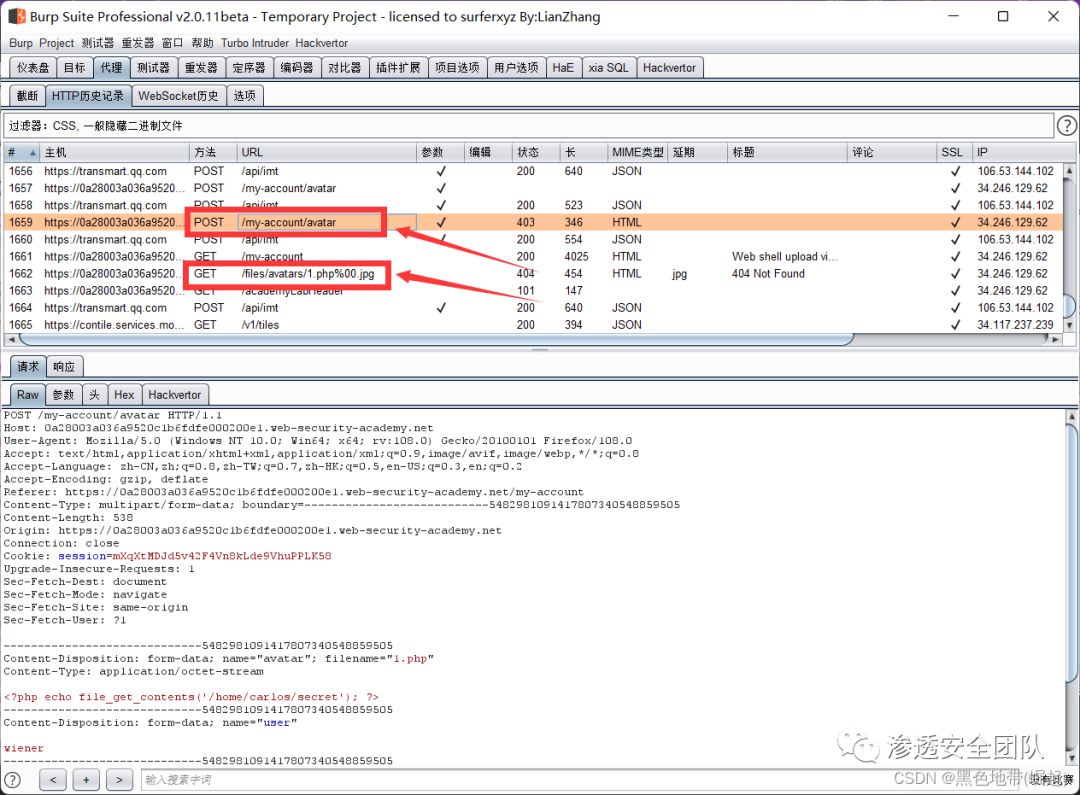Sort by the URL column header
This screenshot has width=1080, height=795.
[x=326, y=152]
